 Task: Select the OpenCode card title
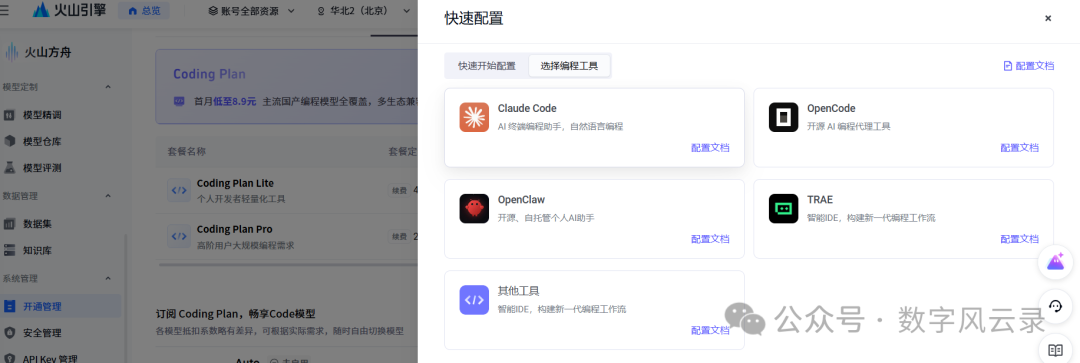pos(831,108)
